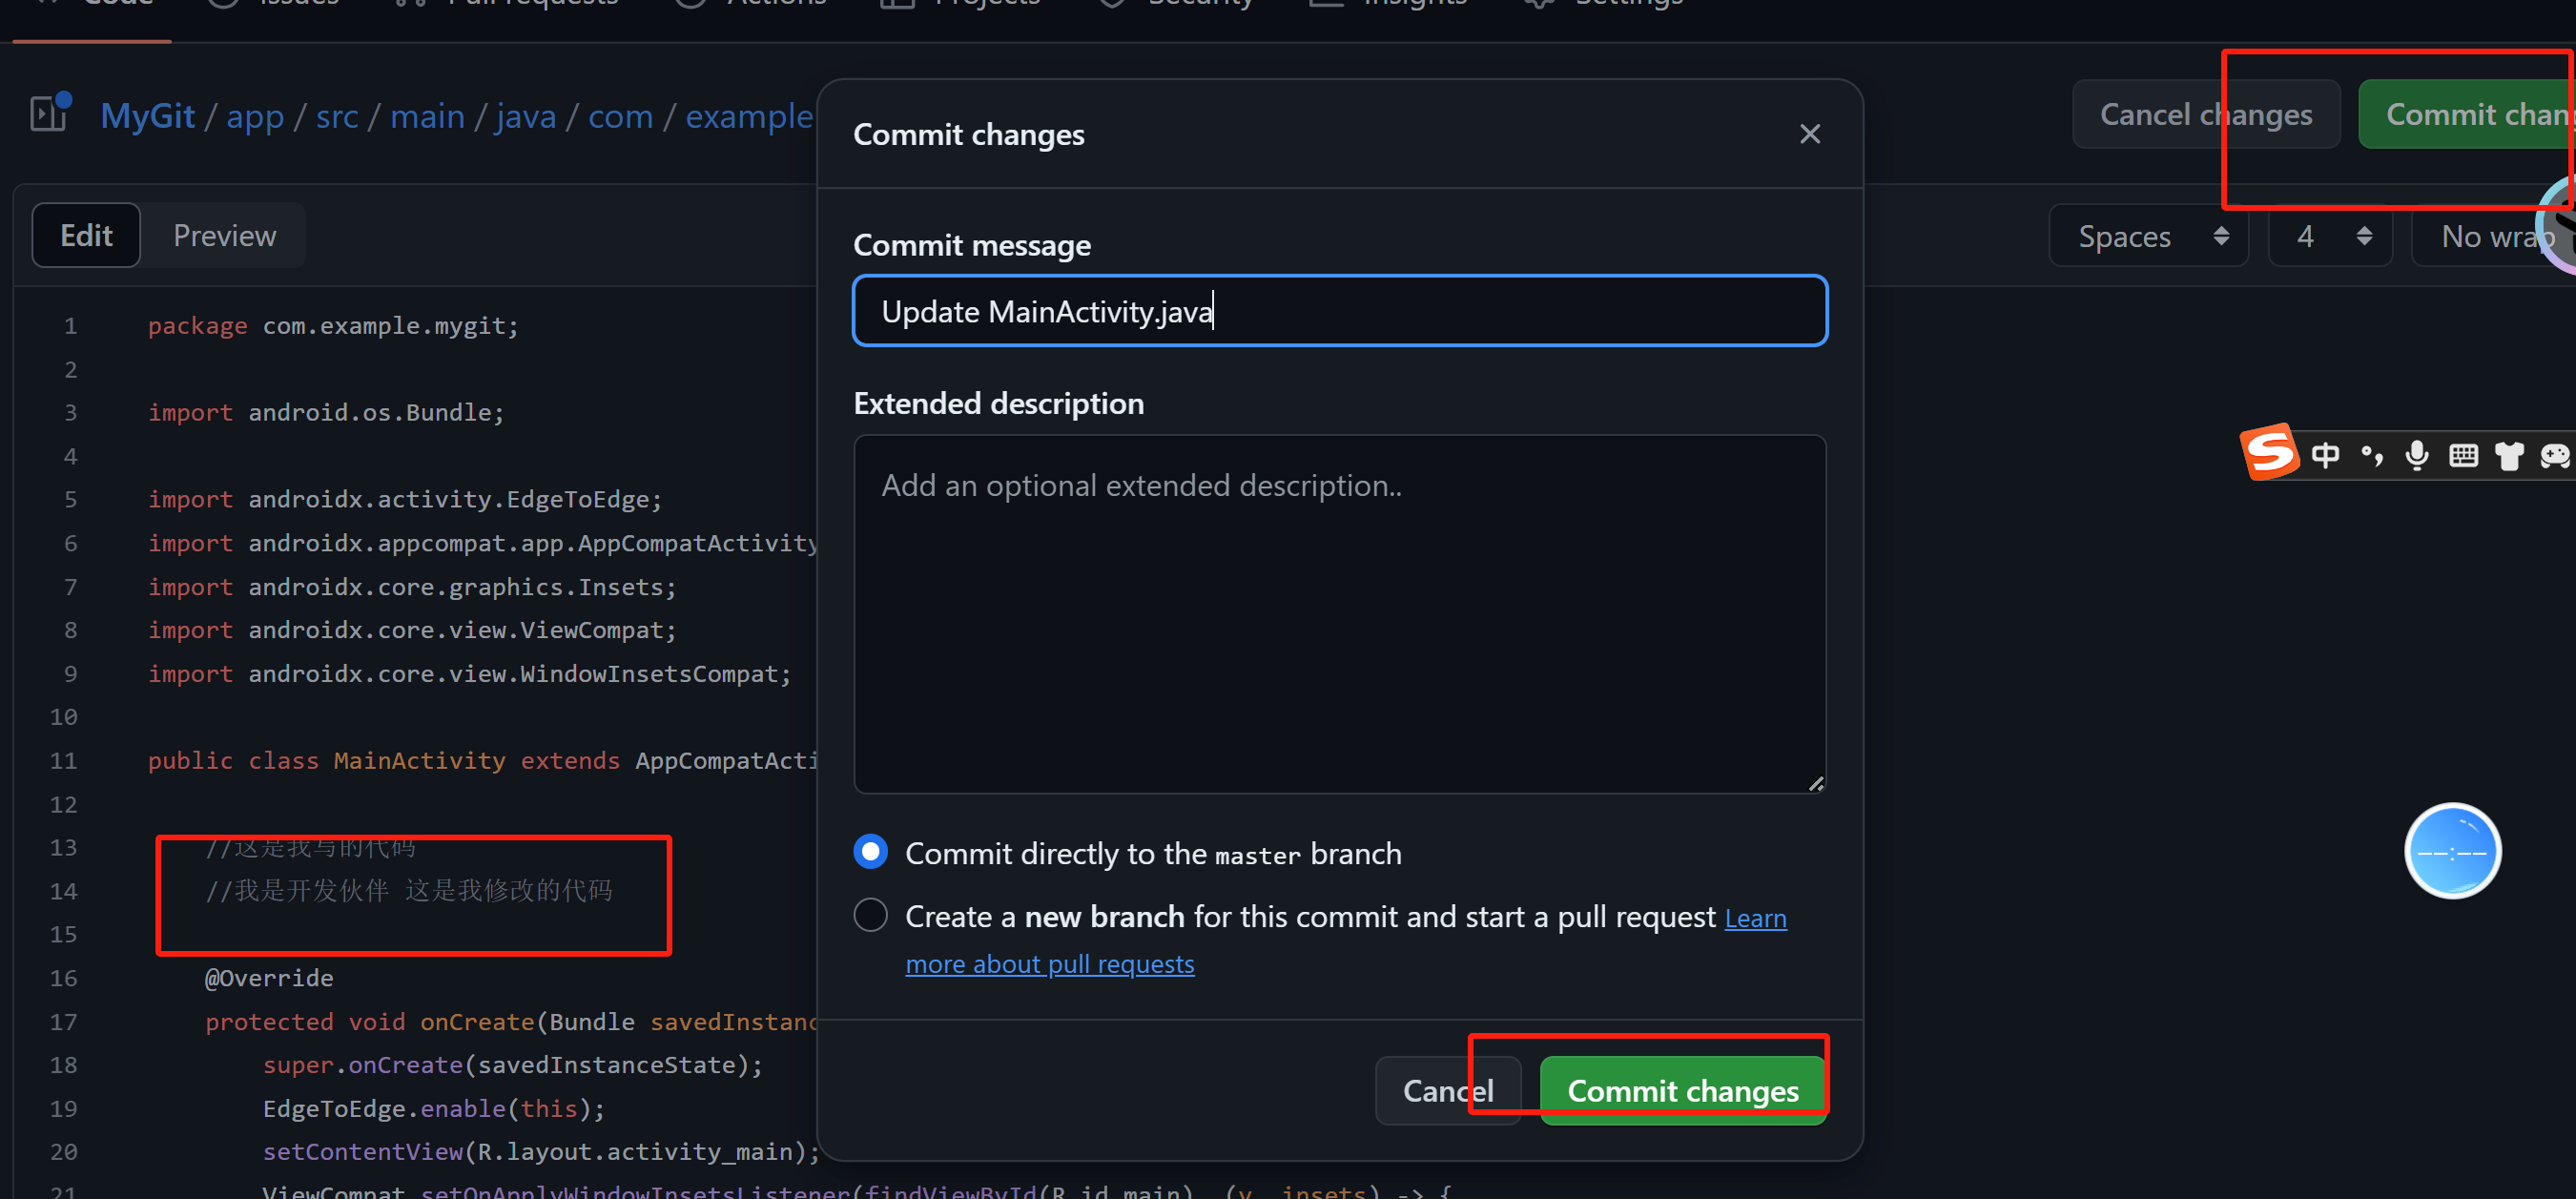The image size is (2576, 1199).
Task: Click line 1 package com.example.mygit
Action: [x=333, y=326]
